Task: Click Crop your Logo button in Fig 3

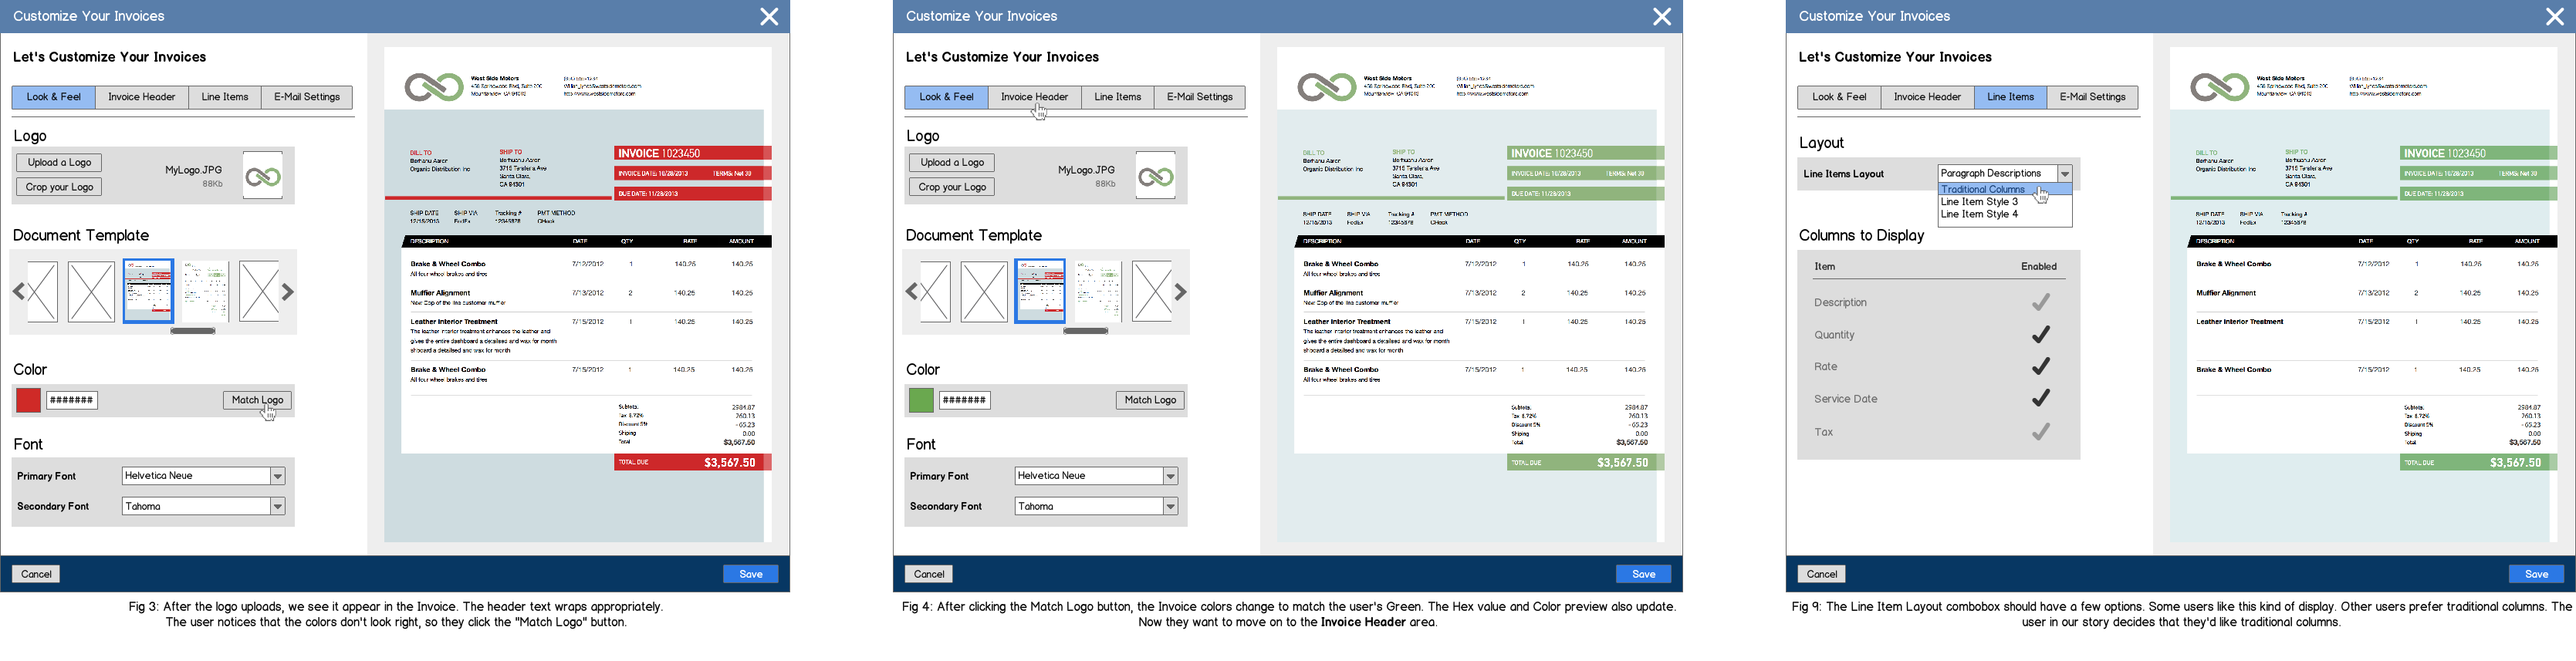Action: pos(59,187)
